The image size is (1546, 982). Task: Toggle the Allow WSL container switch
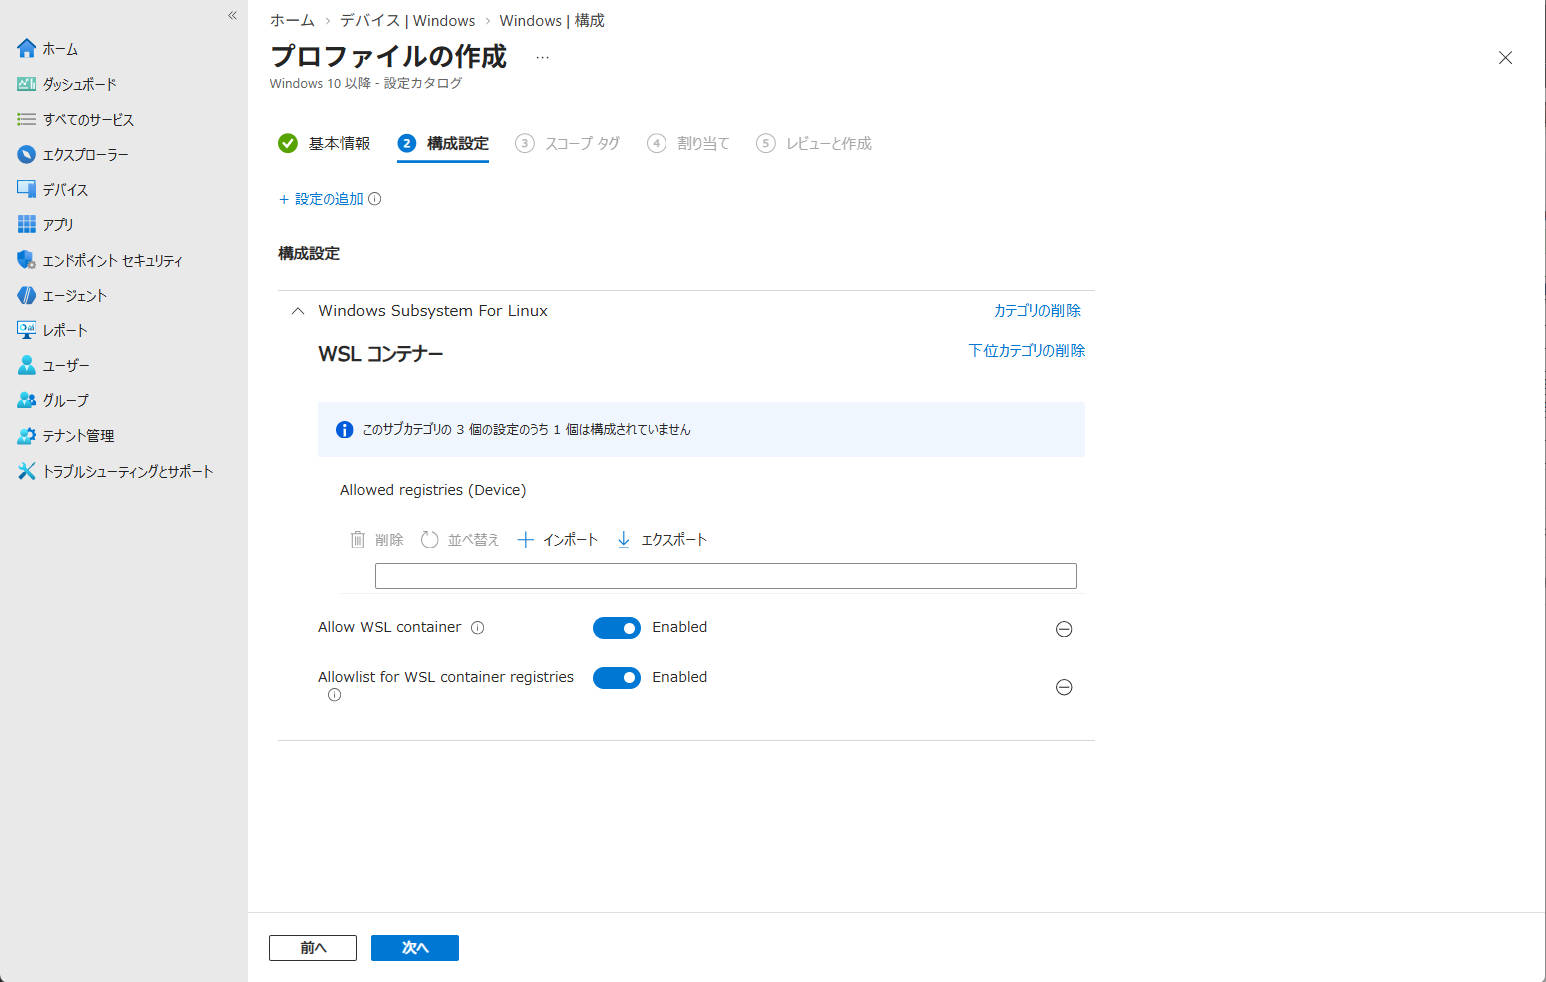tap(617, 628)
